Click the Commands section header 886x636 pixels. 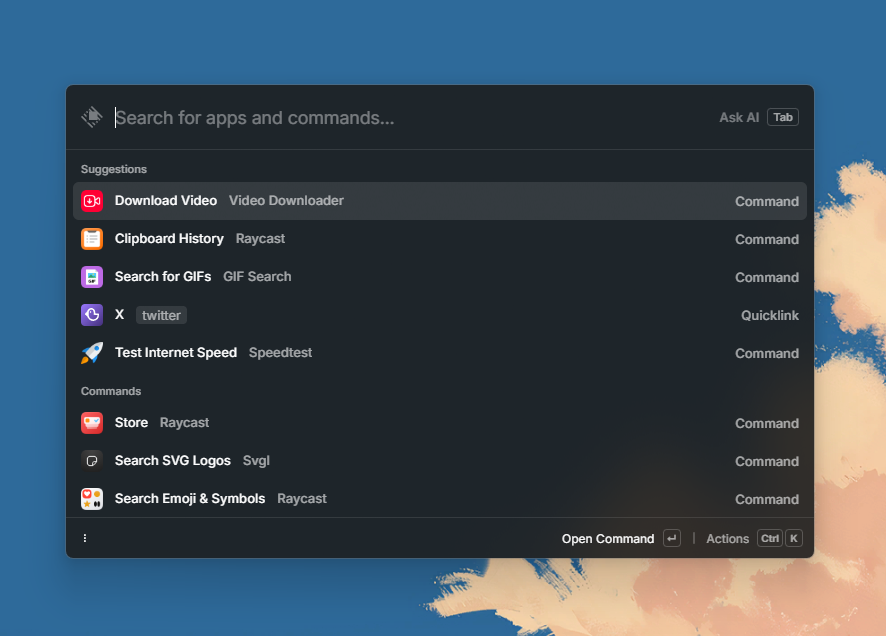click(111, 391)
